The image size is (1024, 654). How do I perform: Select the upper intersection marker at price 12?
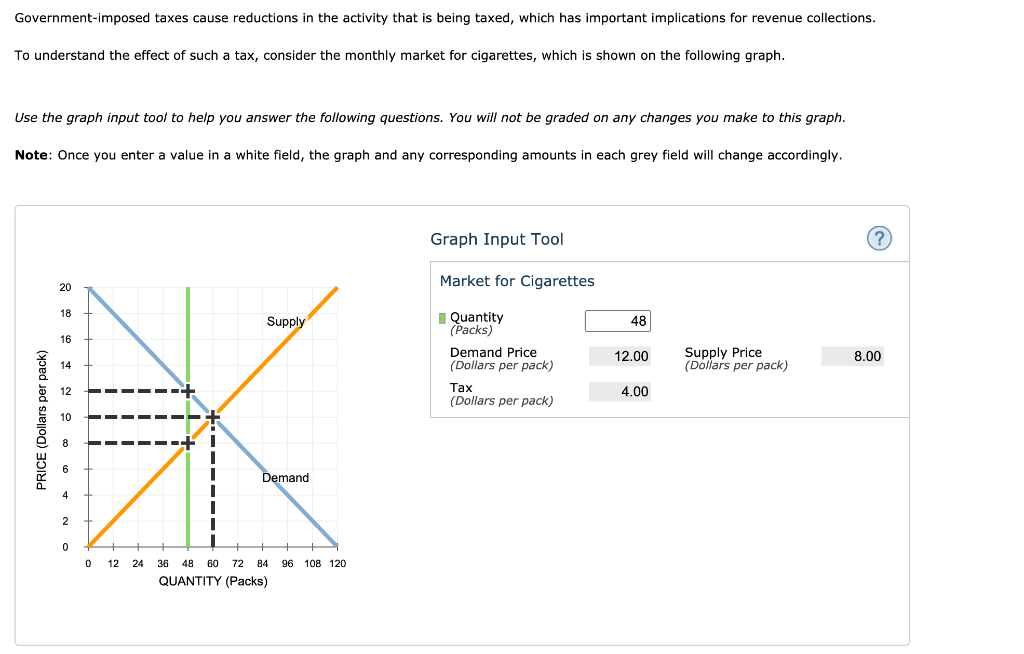pyautogui.click(x=187, y=392)
